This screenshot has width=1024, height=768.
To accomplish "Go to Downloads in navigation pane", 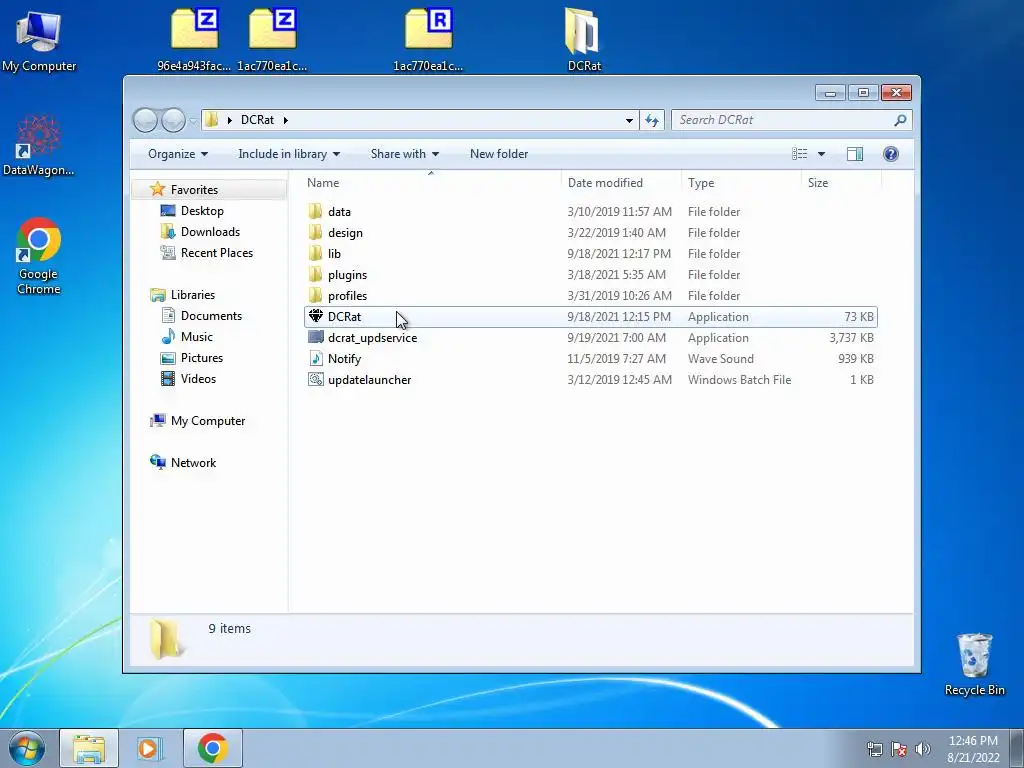I will click(210, 232).
